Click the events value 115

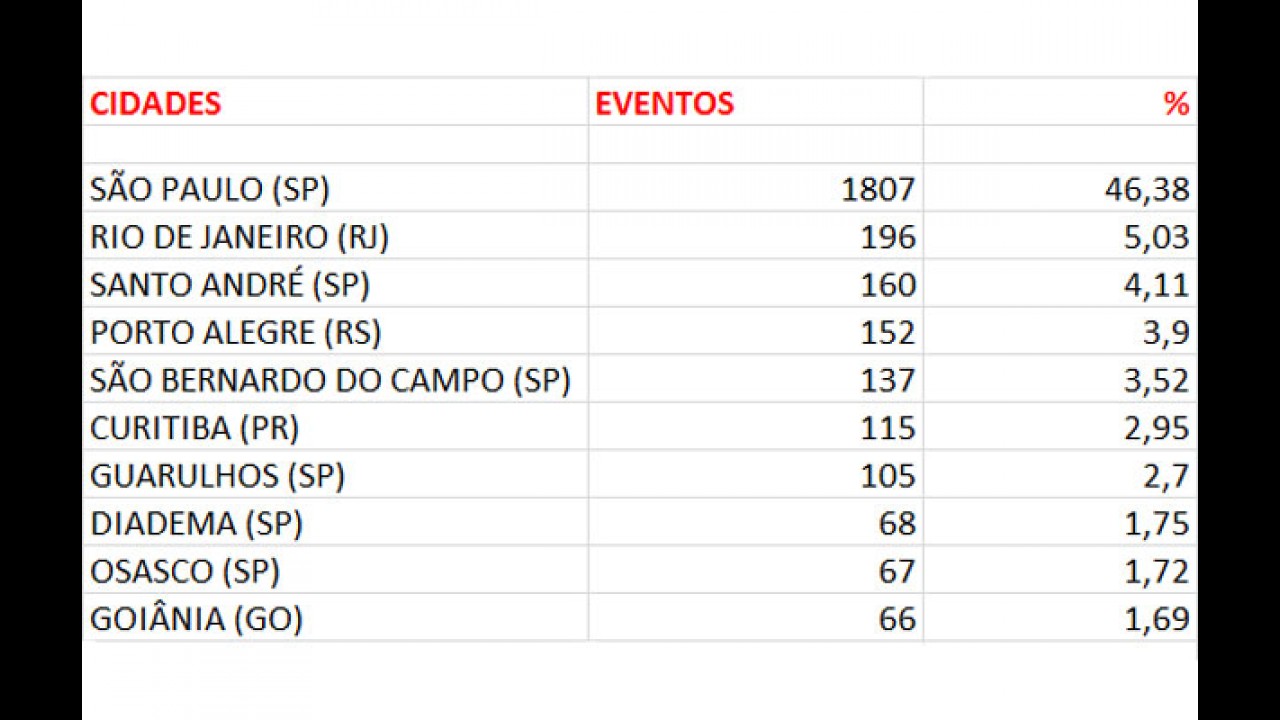tap(756, 427)
